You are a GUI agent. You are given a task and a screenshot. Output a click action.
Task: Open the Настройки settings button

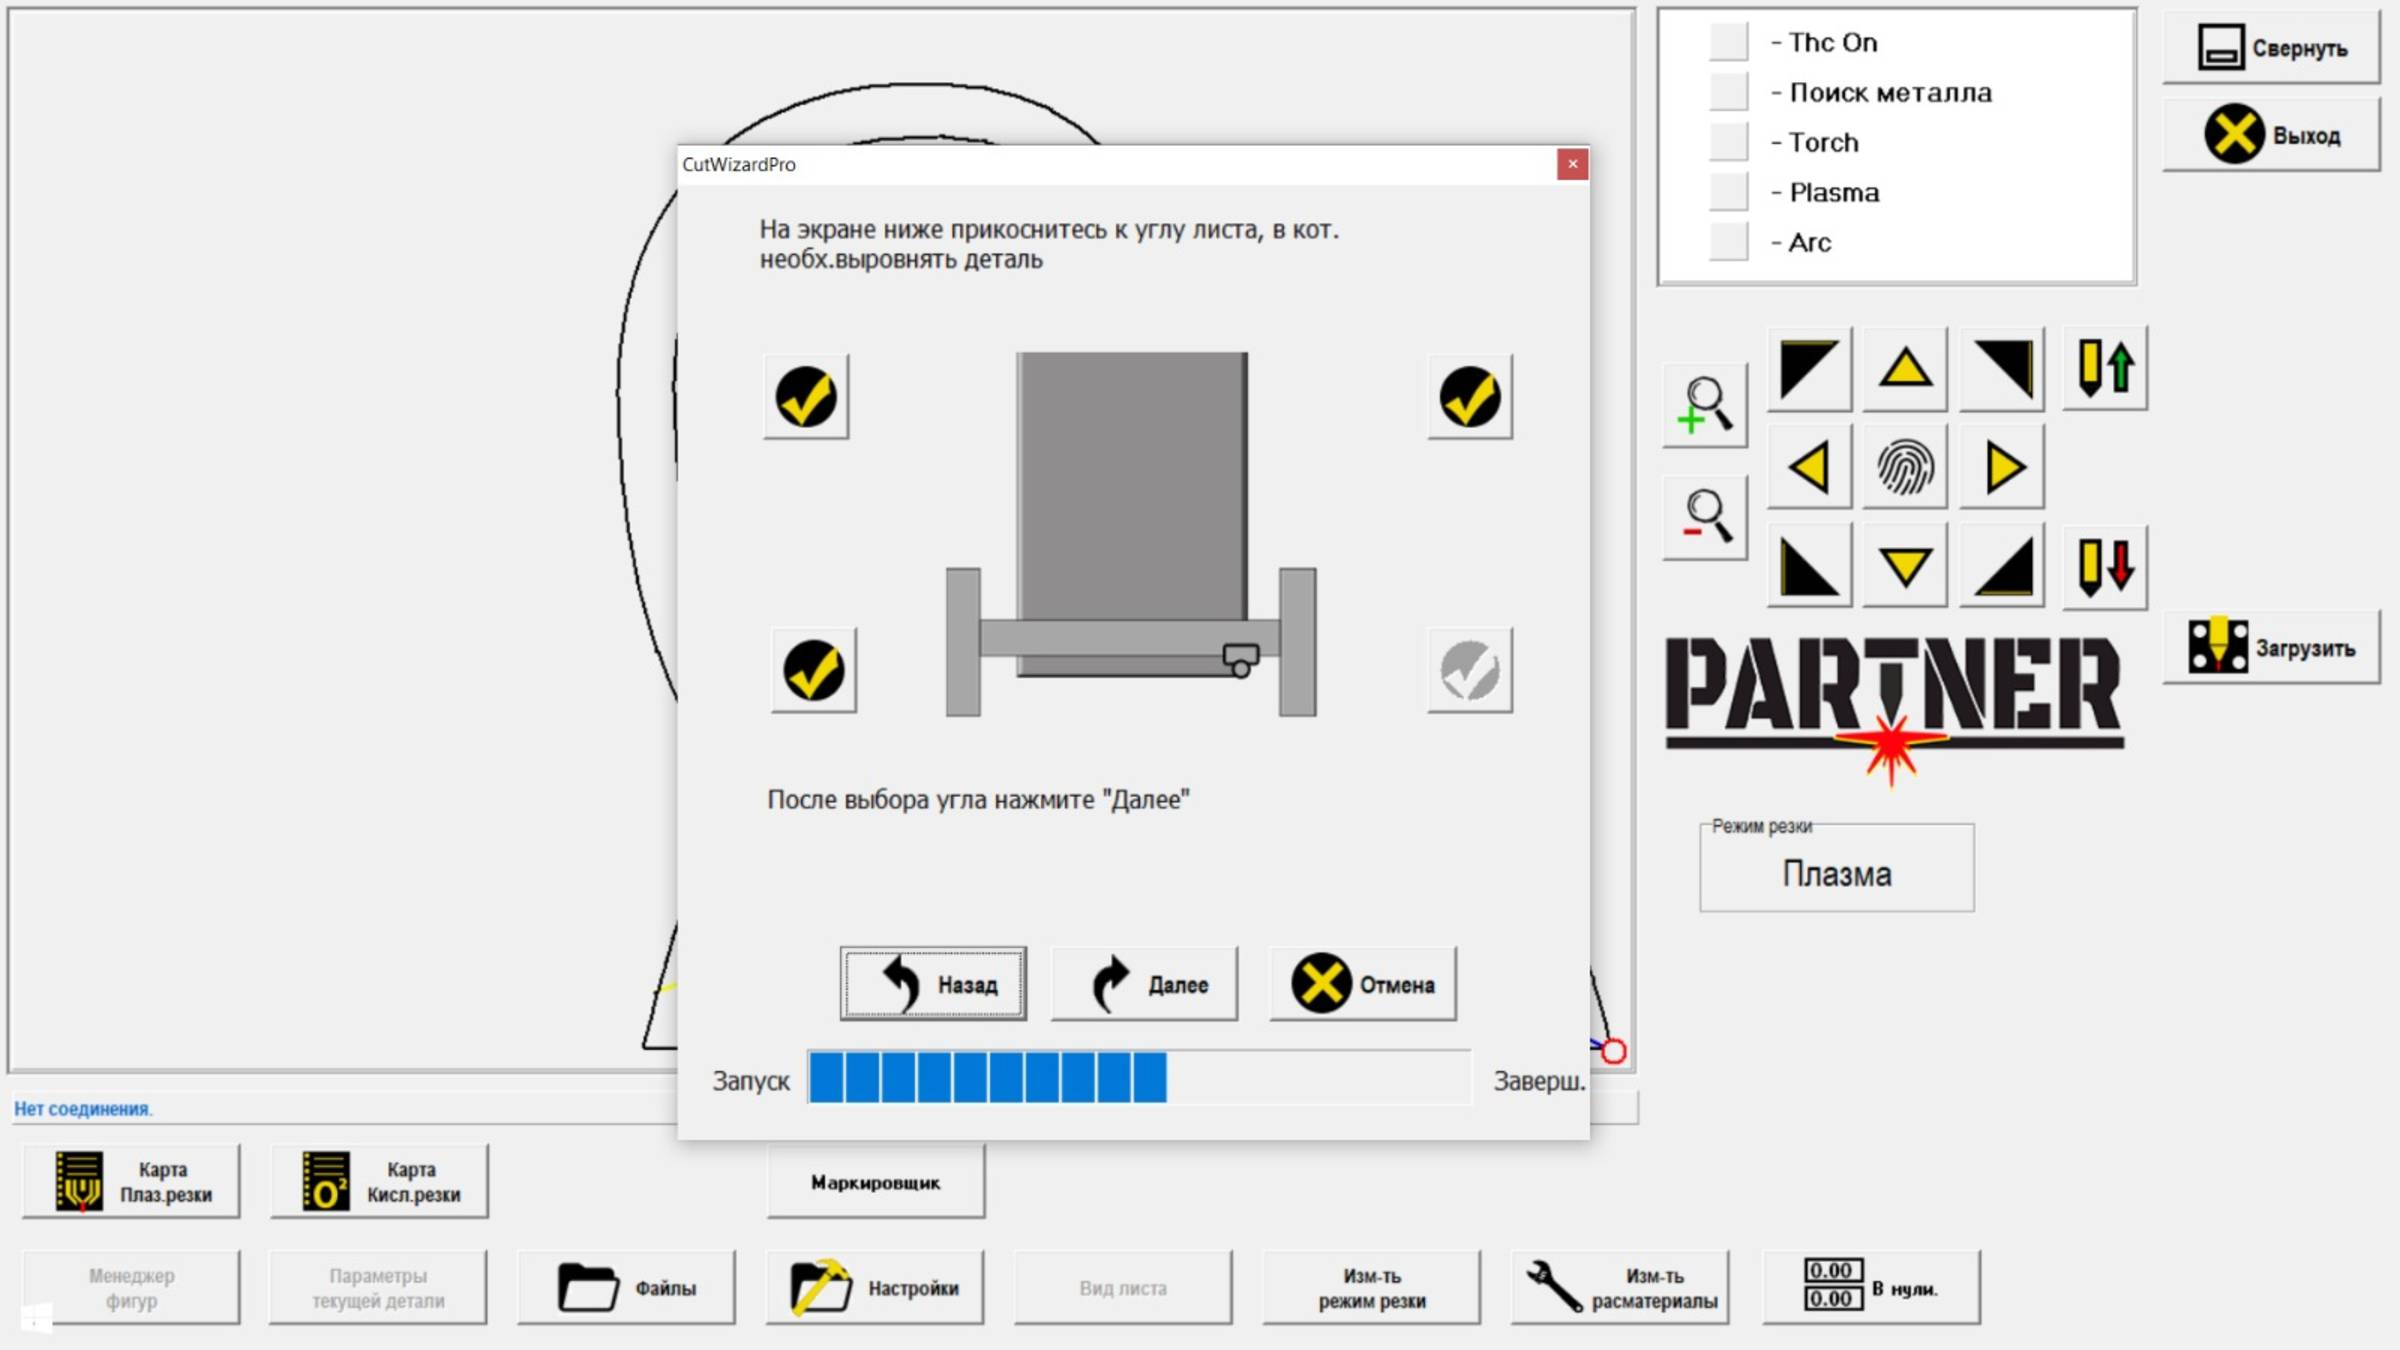coord(875,1288)
